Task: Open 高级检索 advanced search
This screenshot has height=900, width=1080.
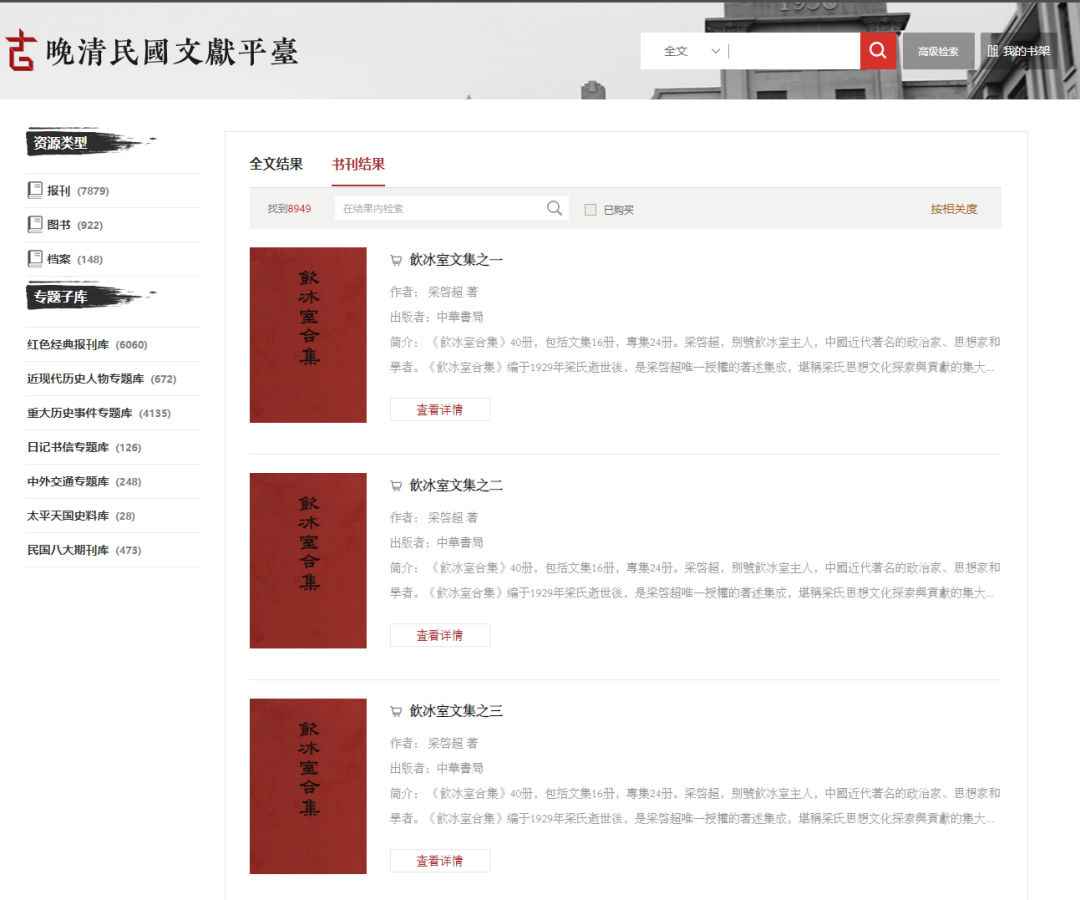Action: [938, 51]
